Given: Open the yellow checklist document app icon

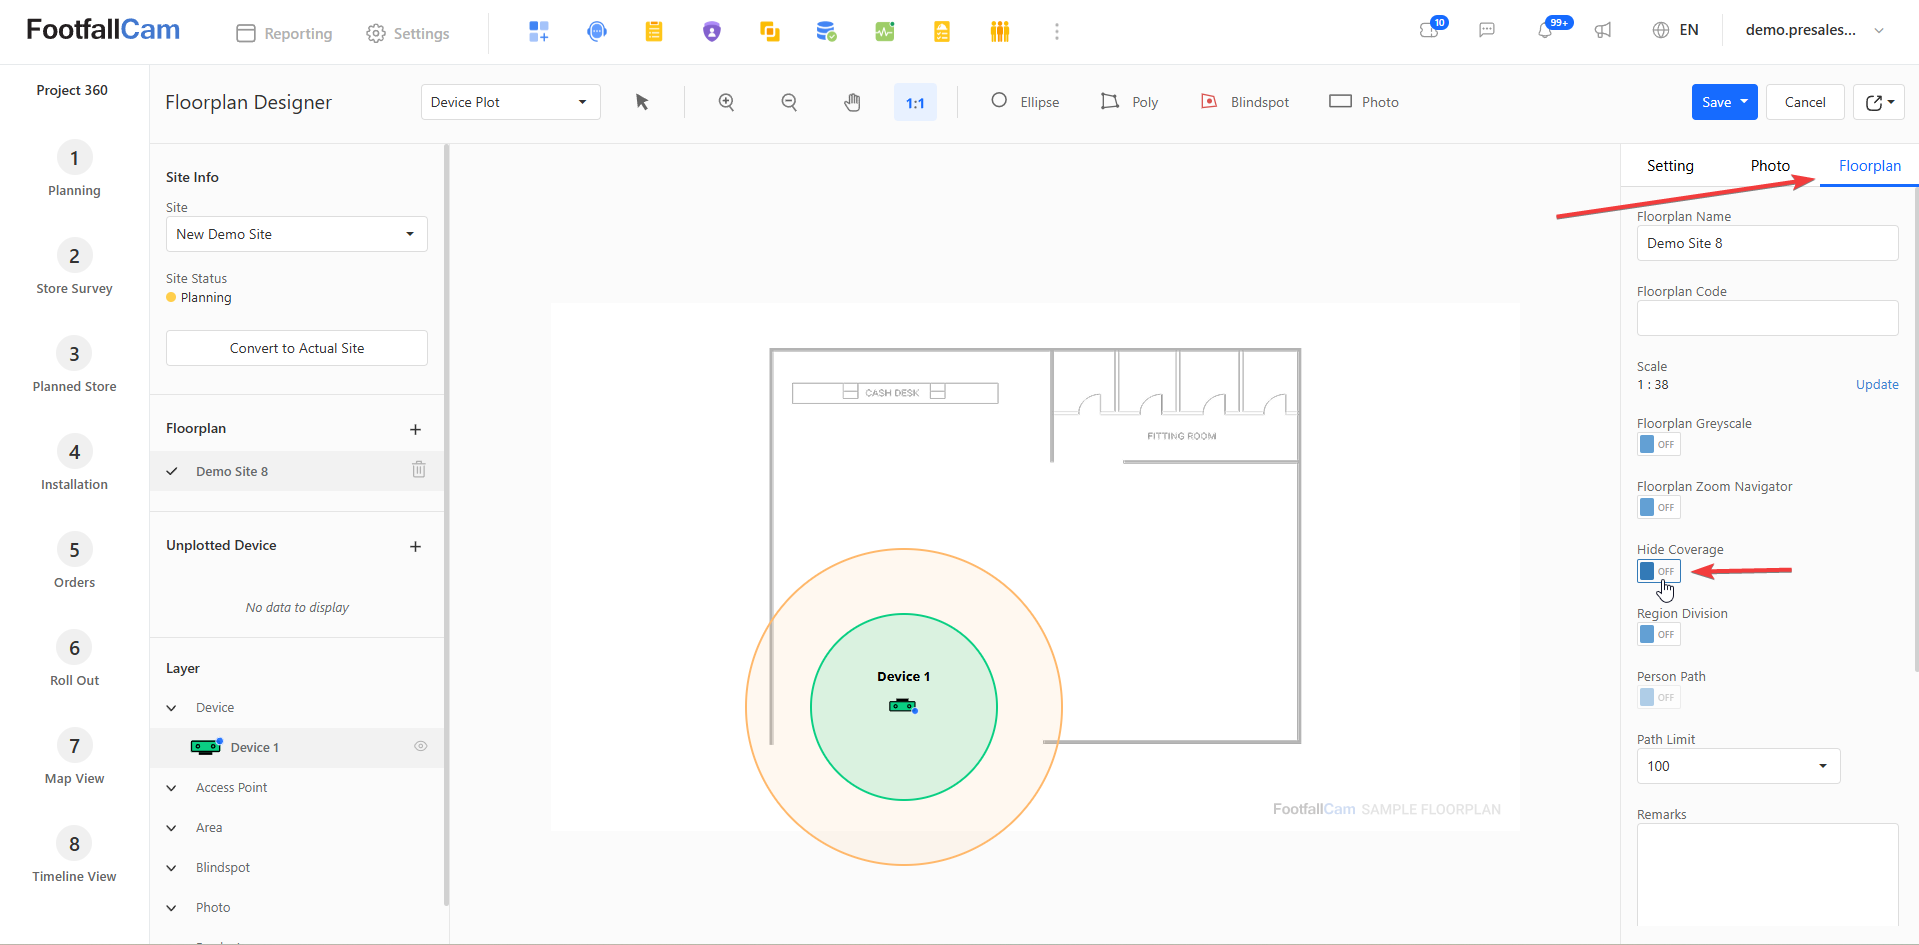Looking at the screenshot, I should click(x=942, y=32).
